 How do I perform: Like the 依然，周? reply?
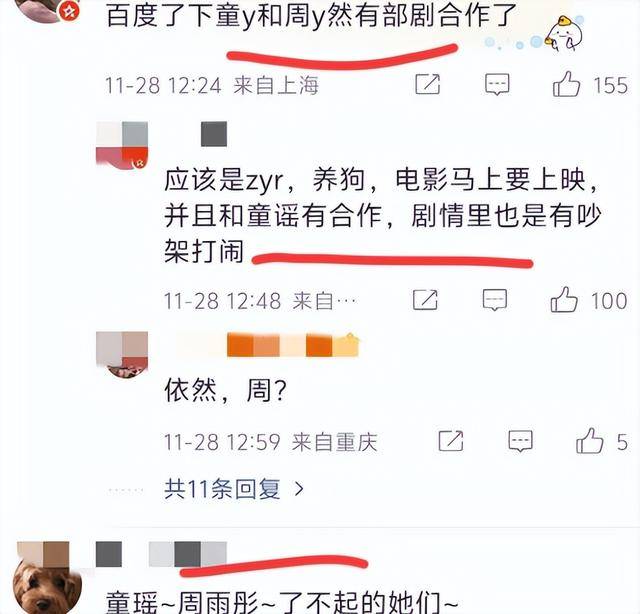point(589,441)
